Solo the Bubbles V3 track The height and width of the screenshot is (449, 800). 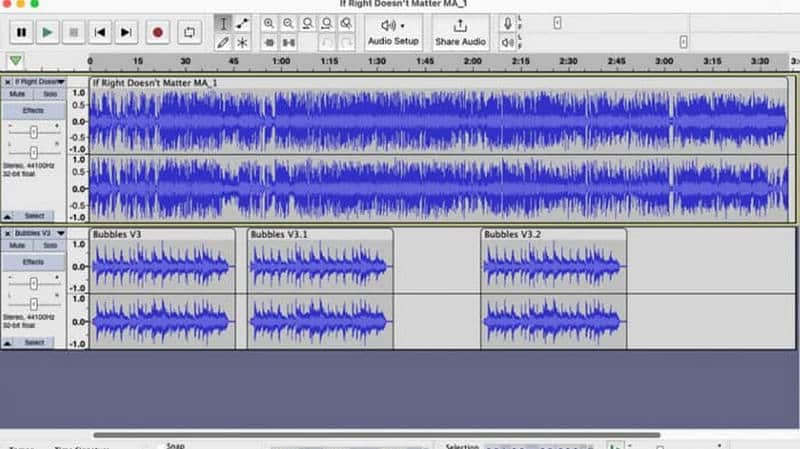[50, 245]
